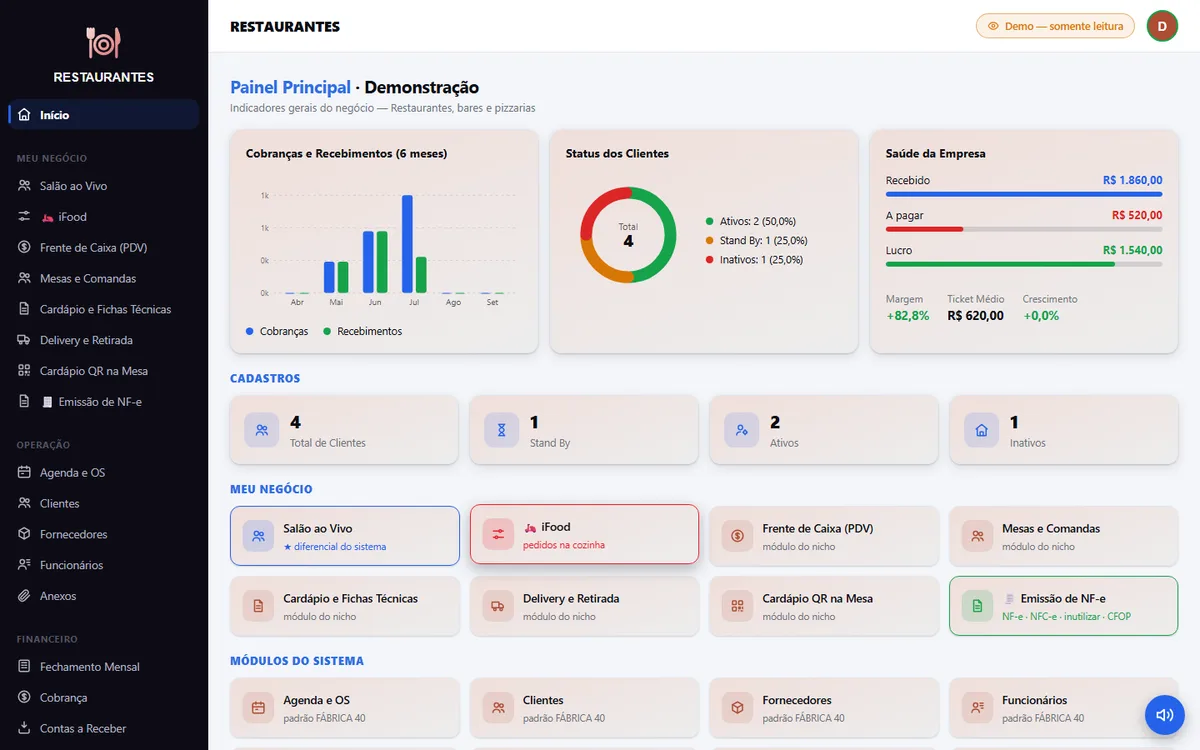Go to Início in the sidebar
Screen dimensions: 1200x750
click(x=104, y=115)
